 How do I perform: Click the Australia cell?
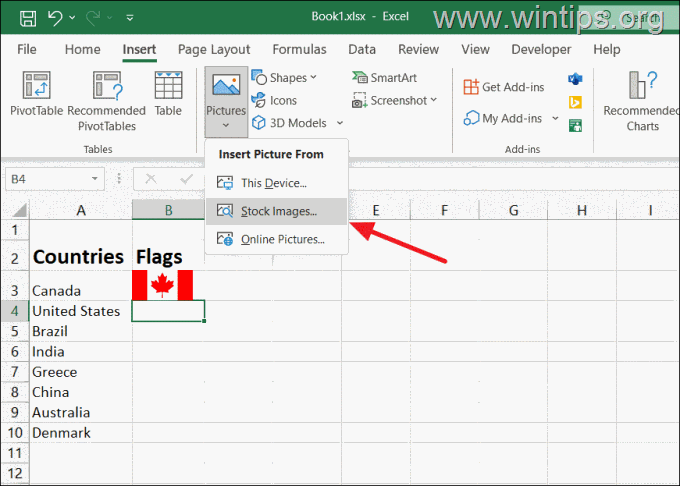(81, 412)
